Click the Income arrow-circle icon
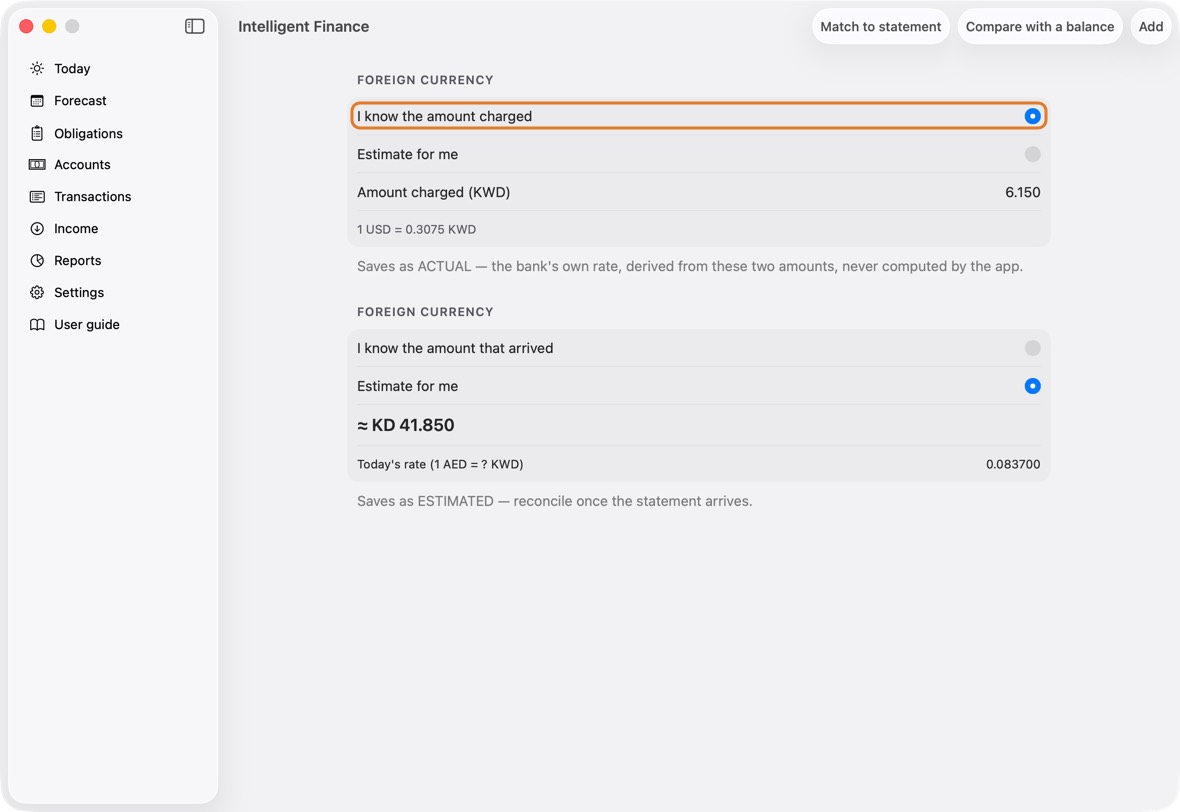Image resolution: width=1180 pixels, height=812 pixels. (37, 229)
